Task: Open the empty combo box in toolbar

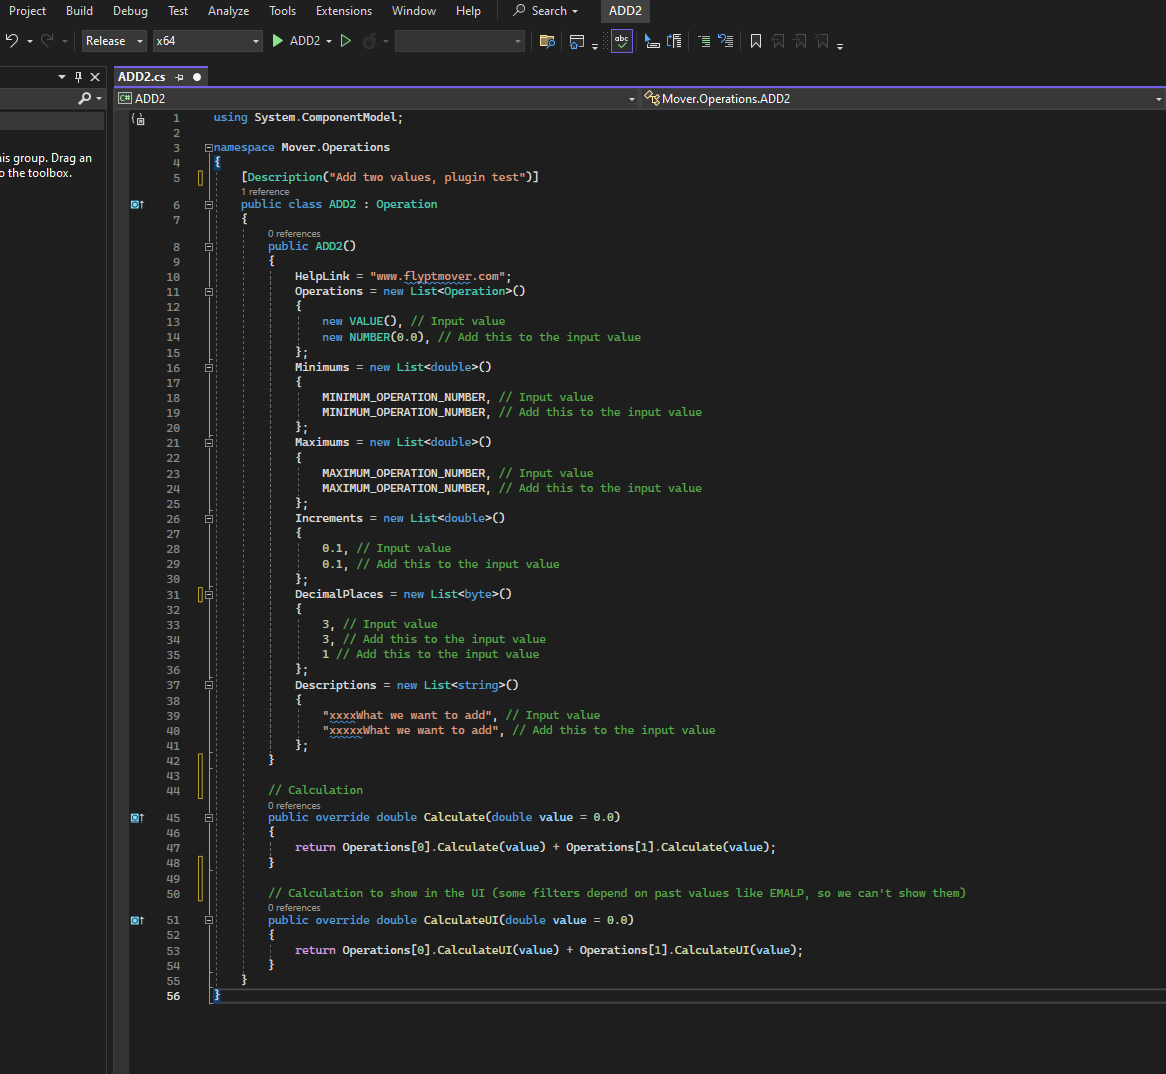Action: click(460, 41)
